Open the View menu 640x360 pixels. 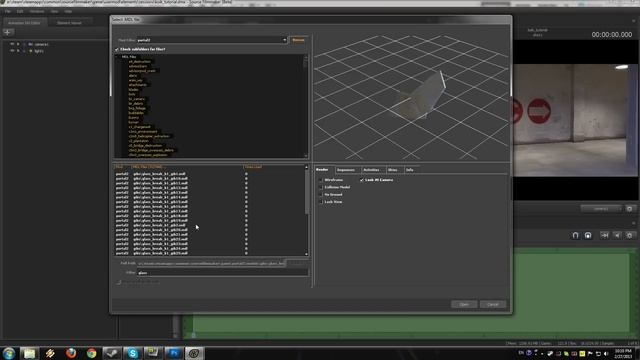click(54, 11)
